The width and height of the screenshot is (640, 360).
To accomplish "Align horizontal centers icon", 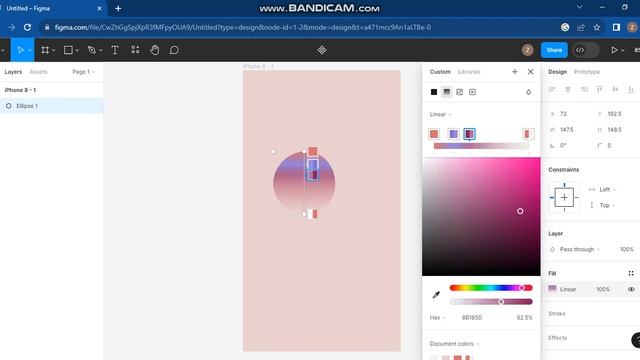I will (x=568, y=89).
